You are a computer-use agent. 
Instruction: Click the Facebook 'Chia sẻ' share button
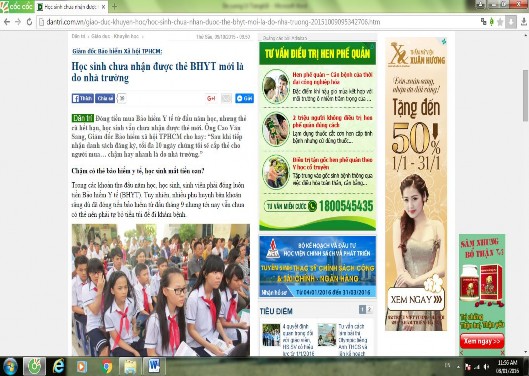[x=105, y=98]
